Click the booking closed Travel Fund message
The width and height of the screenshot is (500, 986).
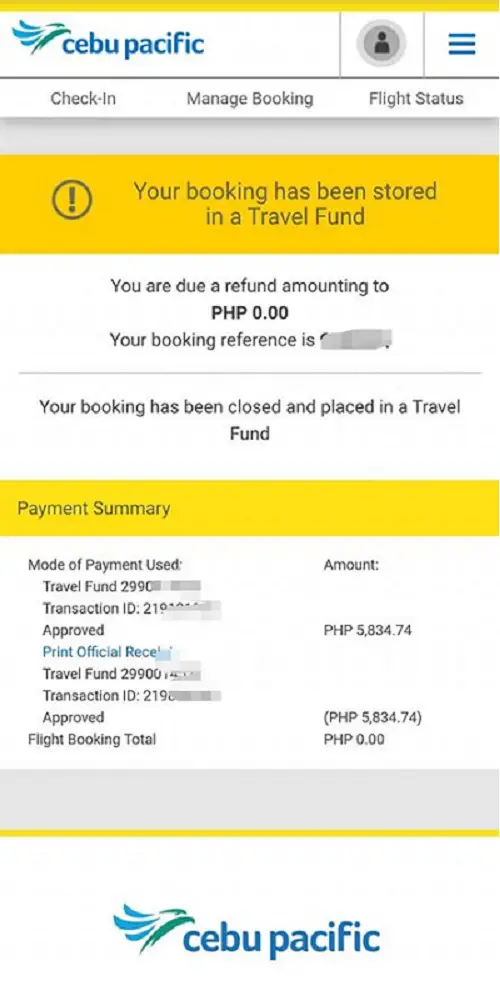click(250, 419)
